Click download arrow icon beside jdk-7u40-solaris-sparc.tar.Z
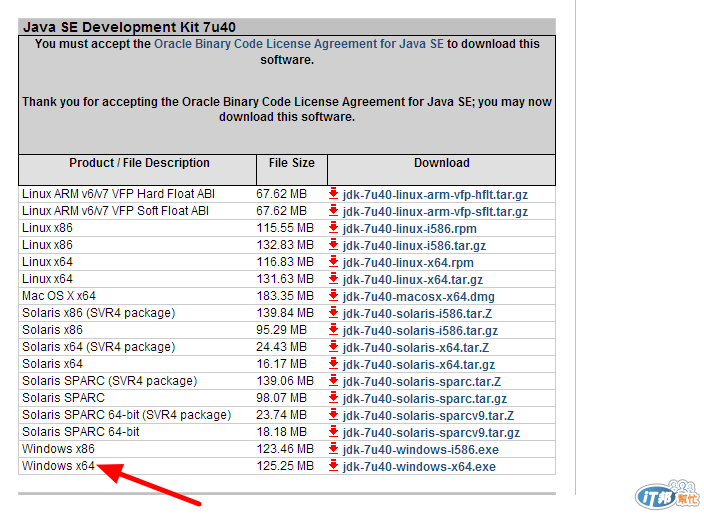This screenshot has width=704, height=516. point(333,381)
